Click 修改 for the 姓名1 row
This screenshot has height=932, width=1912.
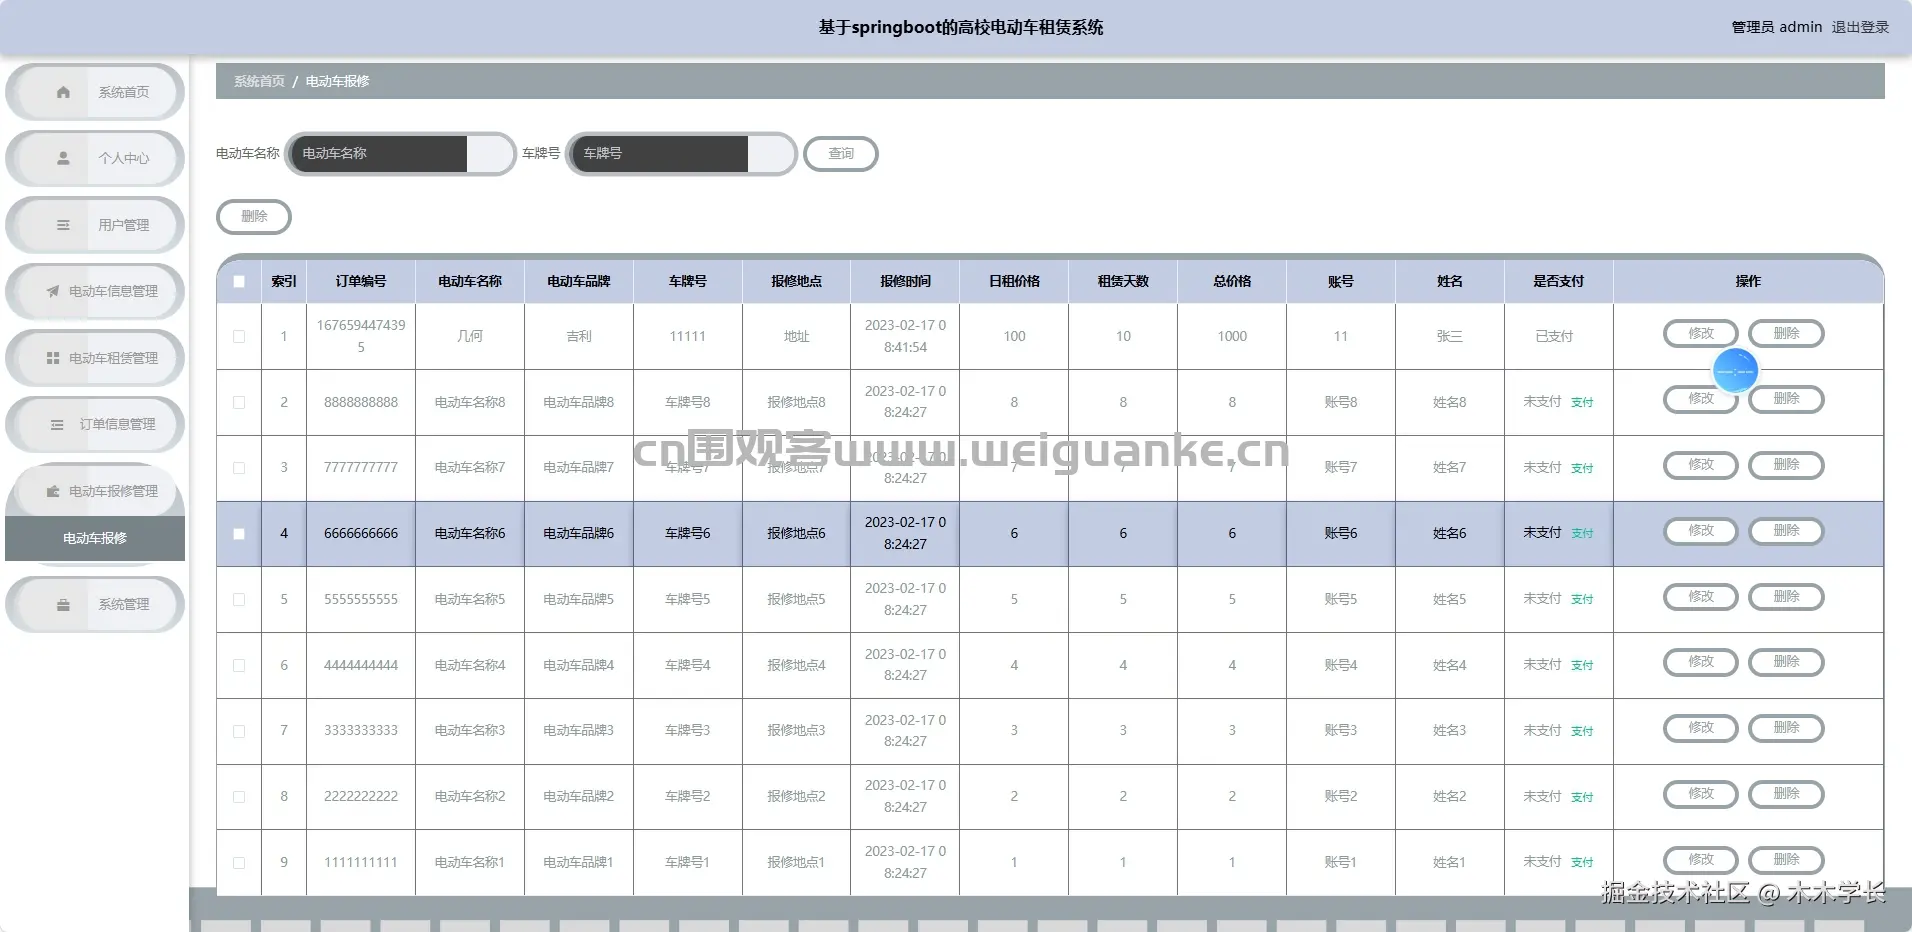click(1700, 860)
